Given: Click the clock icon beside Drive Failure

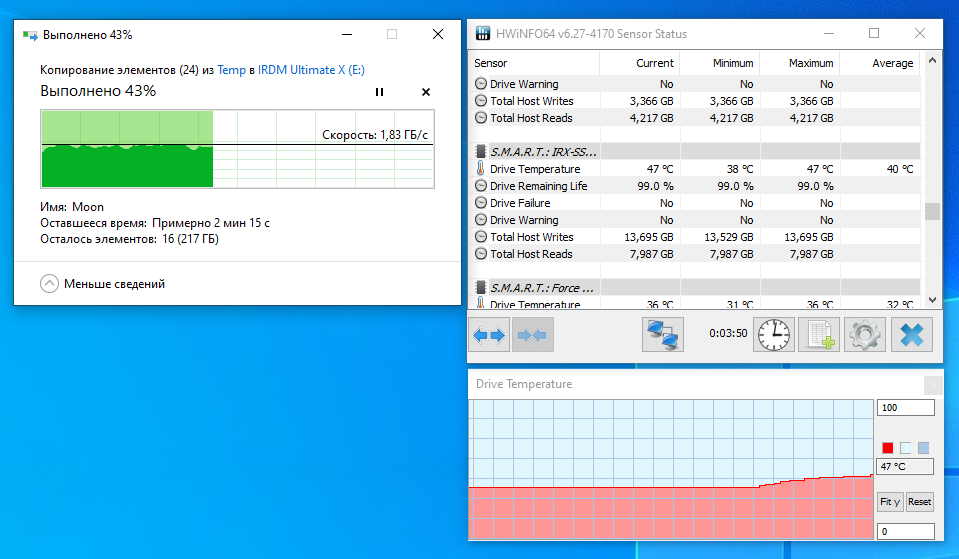Looking at the screenshot, I should [481, 203].
